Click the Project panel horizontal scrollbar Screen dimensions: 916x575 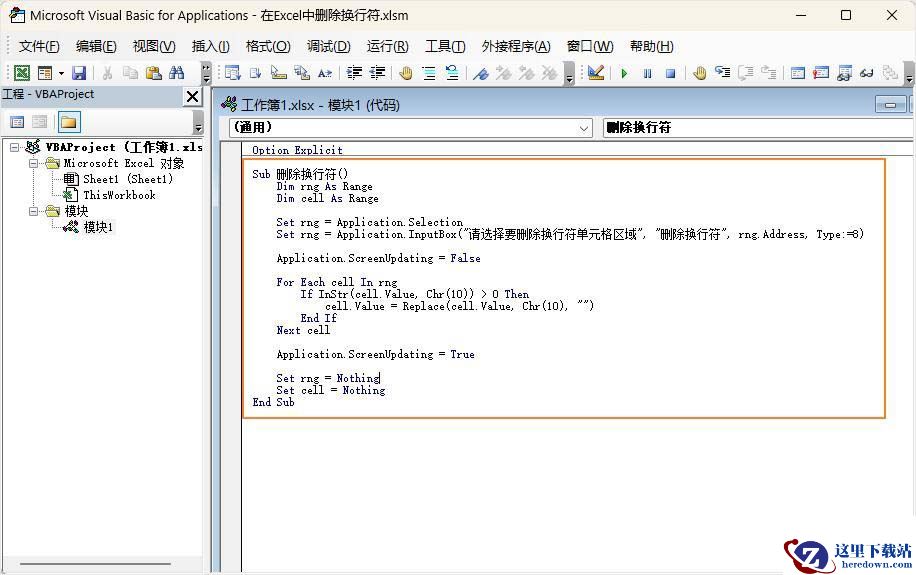[x=96, y=564]
